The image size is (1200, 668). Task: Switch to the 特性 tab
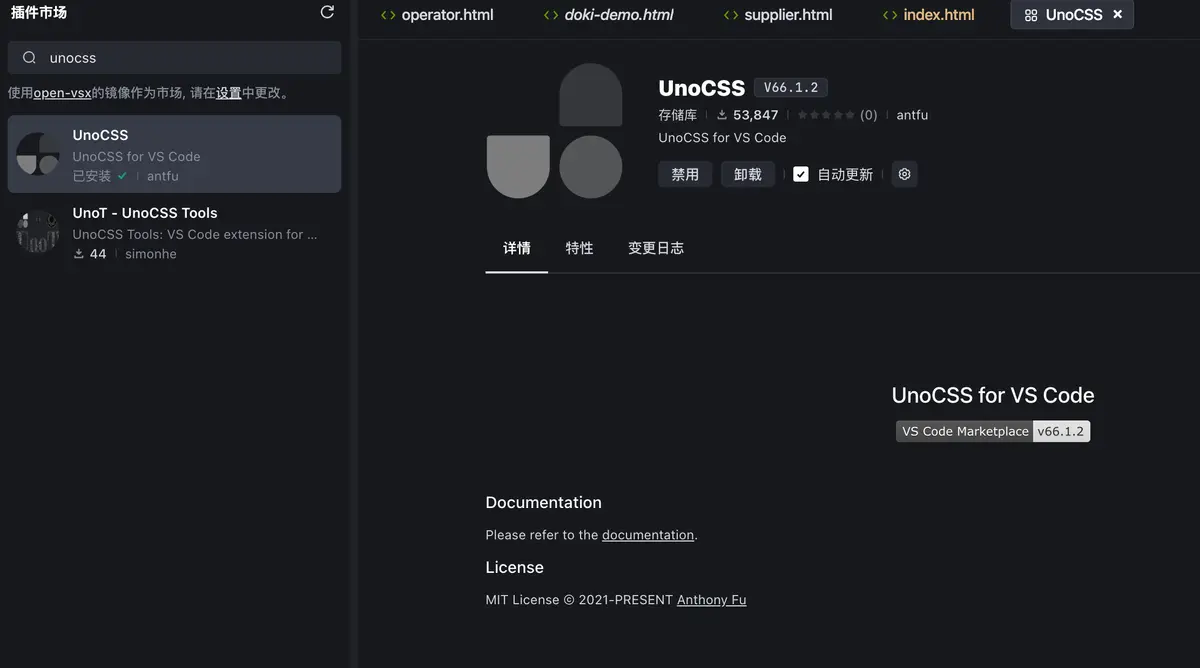tap(579, 247)
